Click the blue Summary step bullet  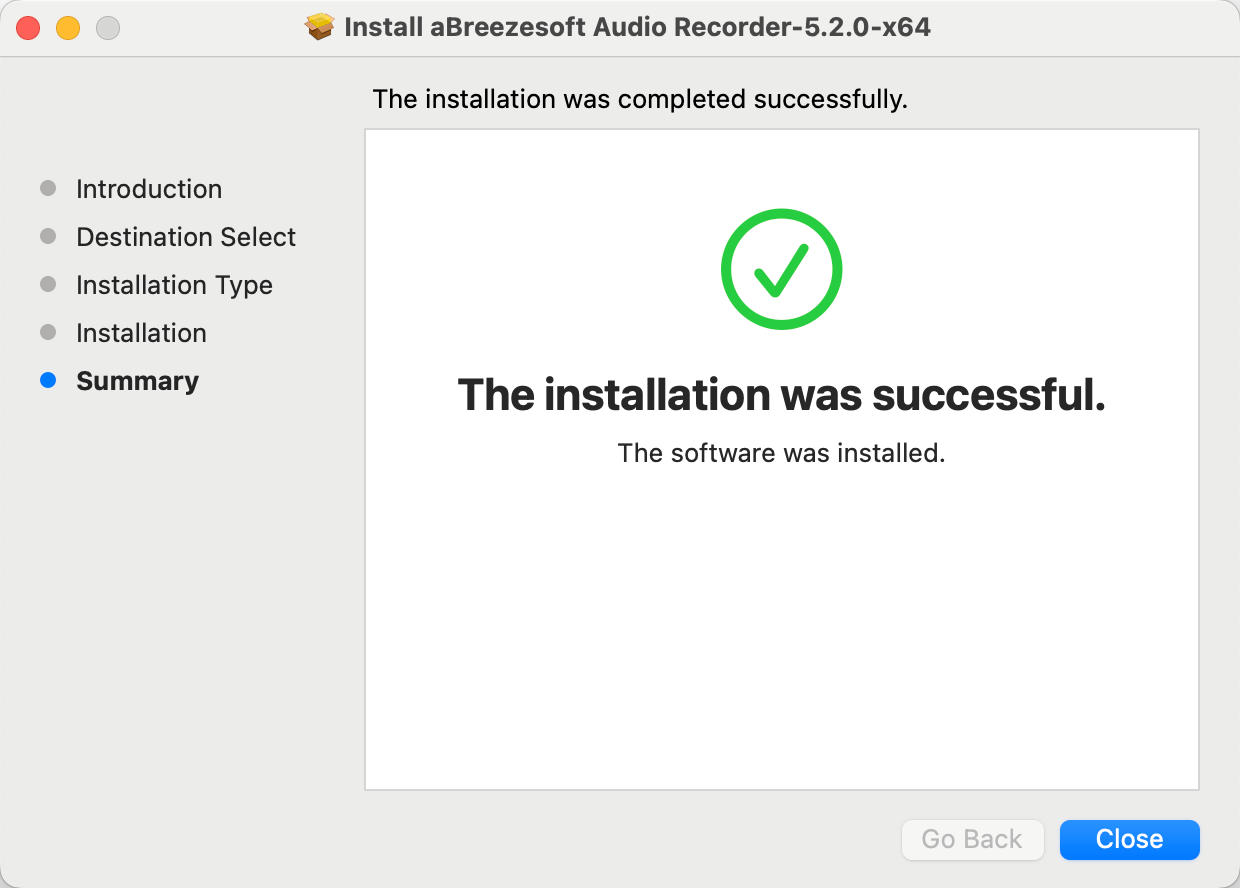47,380
